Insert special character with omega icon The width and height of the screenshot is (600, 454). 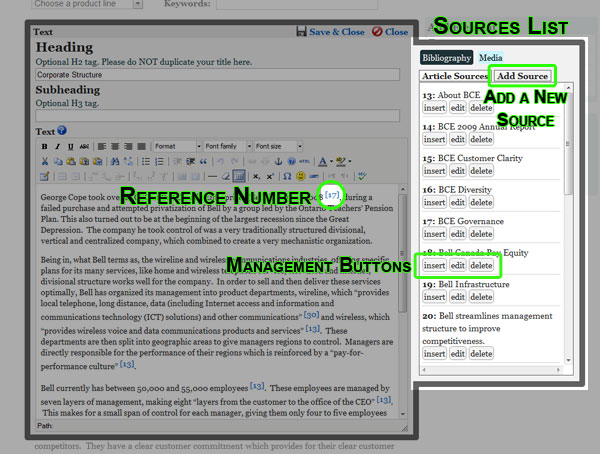click(287, 176)
